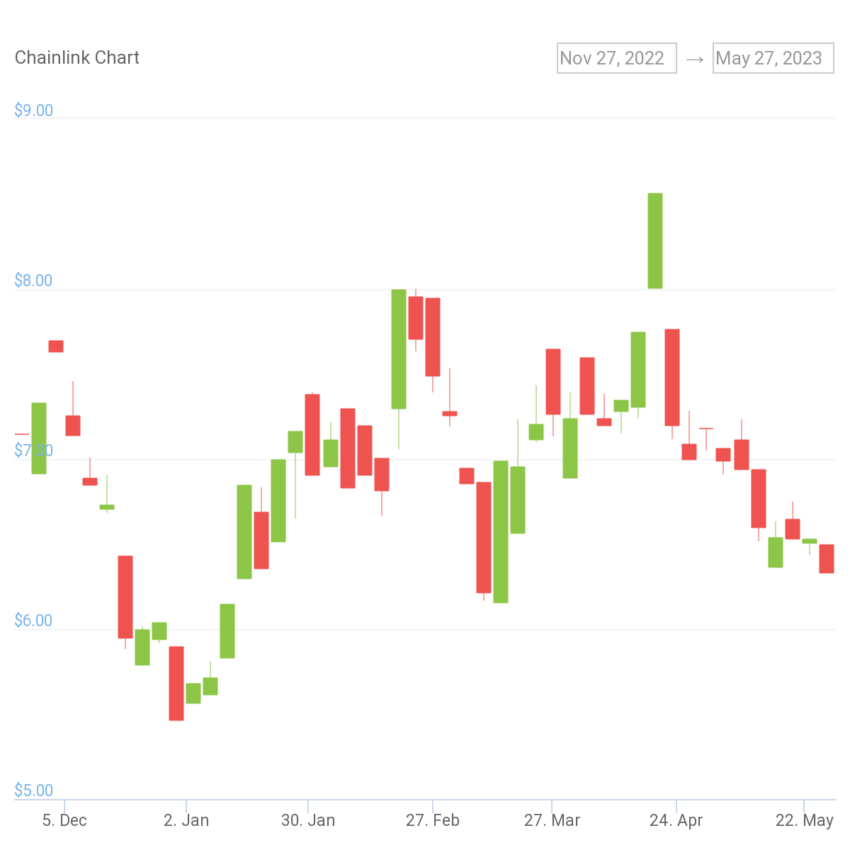Click the arrow between date fields
The width and height of the screenshot is (850, 850).
coord(694,59)
